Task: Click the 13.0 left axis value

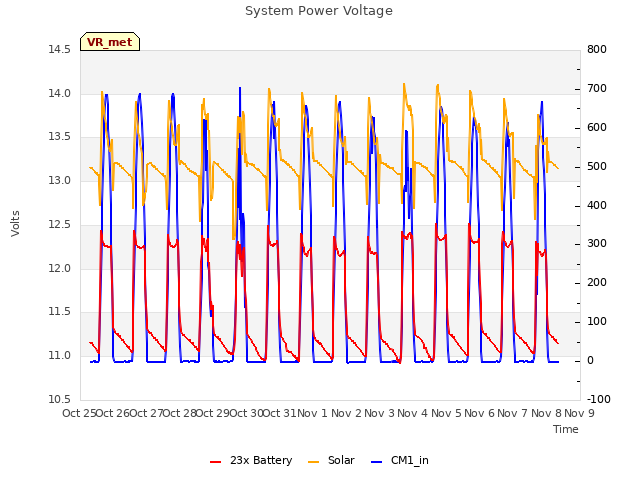Action: pos(59,180)
